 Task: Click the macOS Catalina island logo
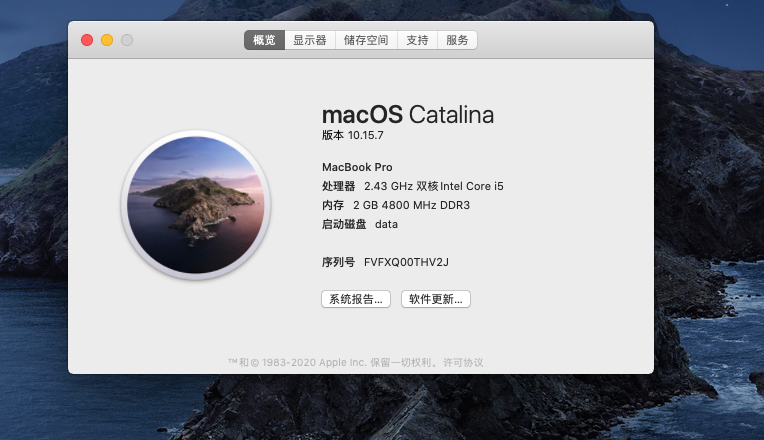coord(196,205)
